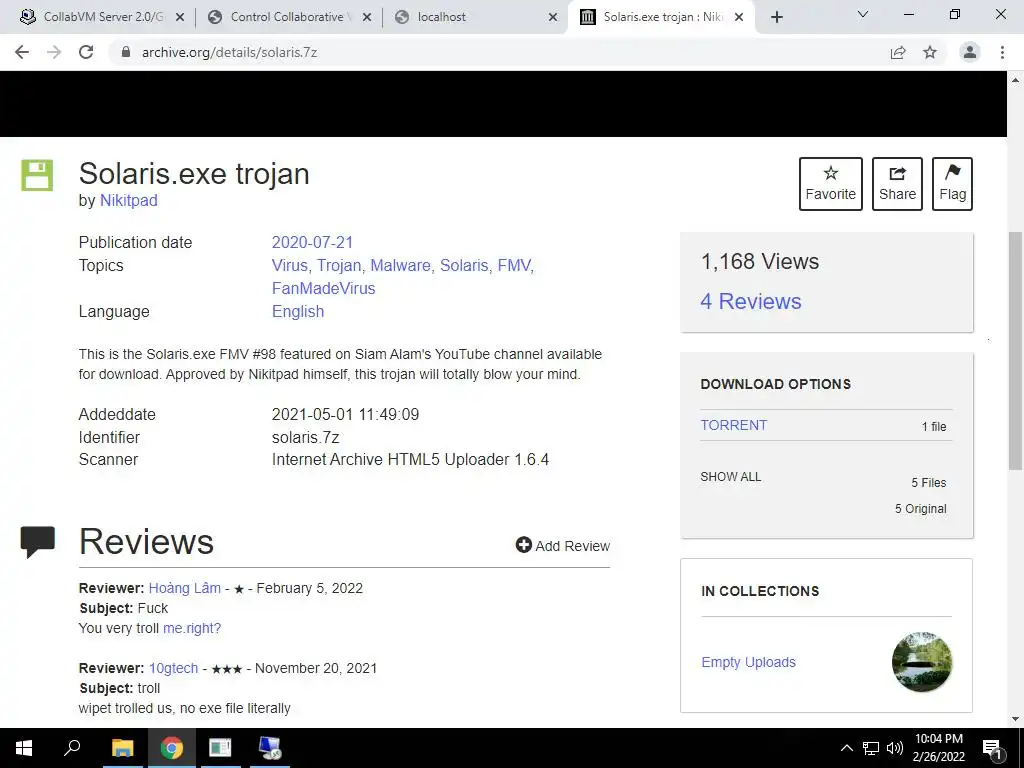Image resolution: width=1024 pixels, height=768 pixels.
Task: Open the Virus topic link
Action: (x=289, y=265)
